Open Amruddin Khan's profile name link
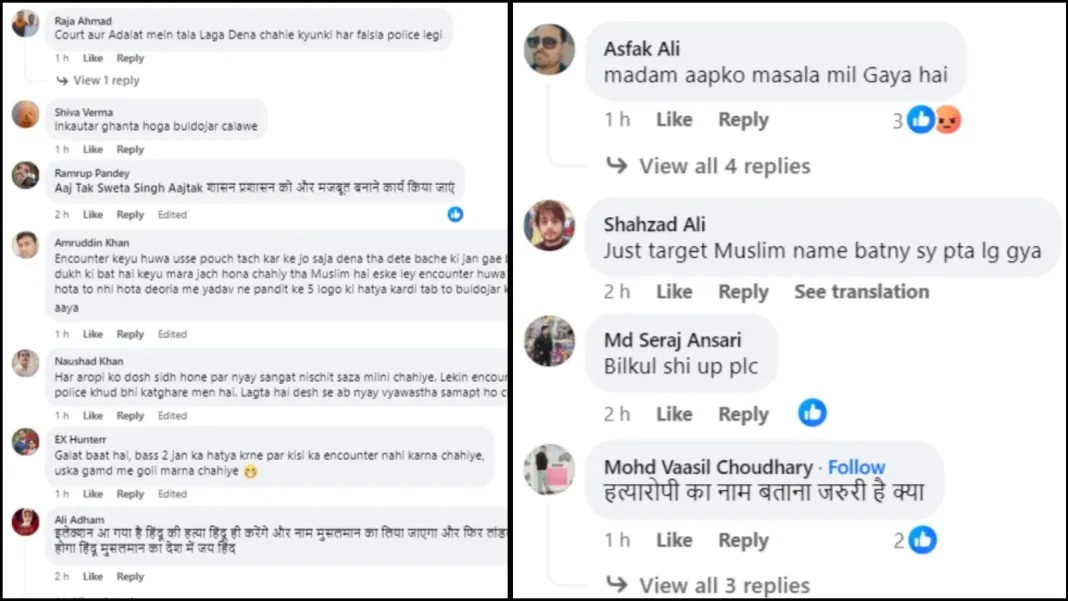The width and height of the screenshot is (1068, 601). coord(92,242)
